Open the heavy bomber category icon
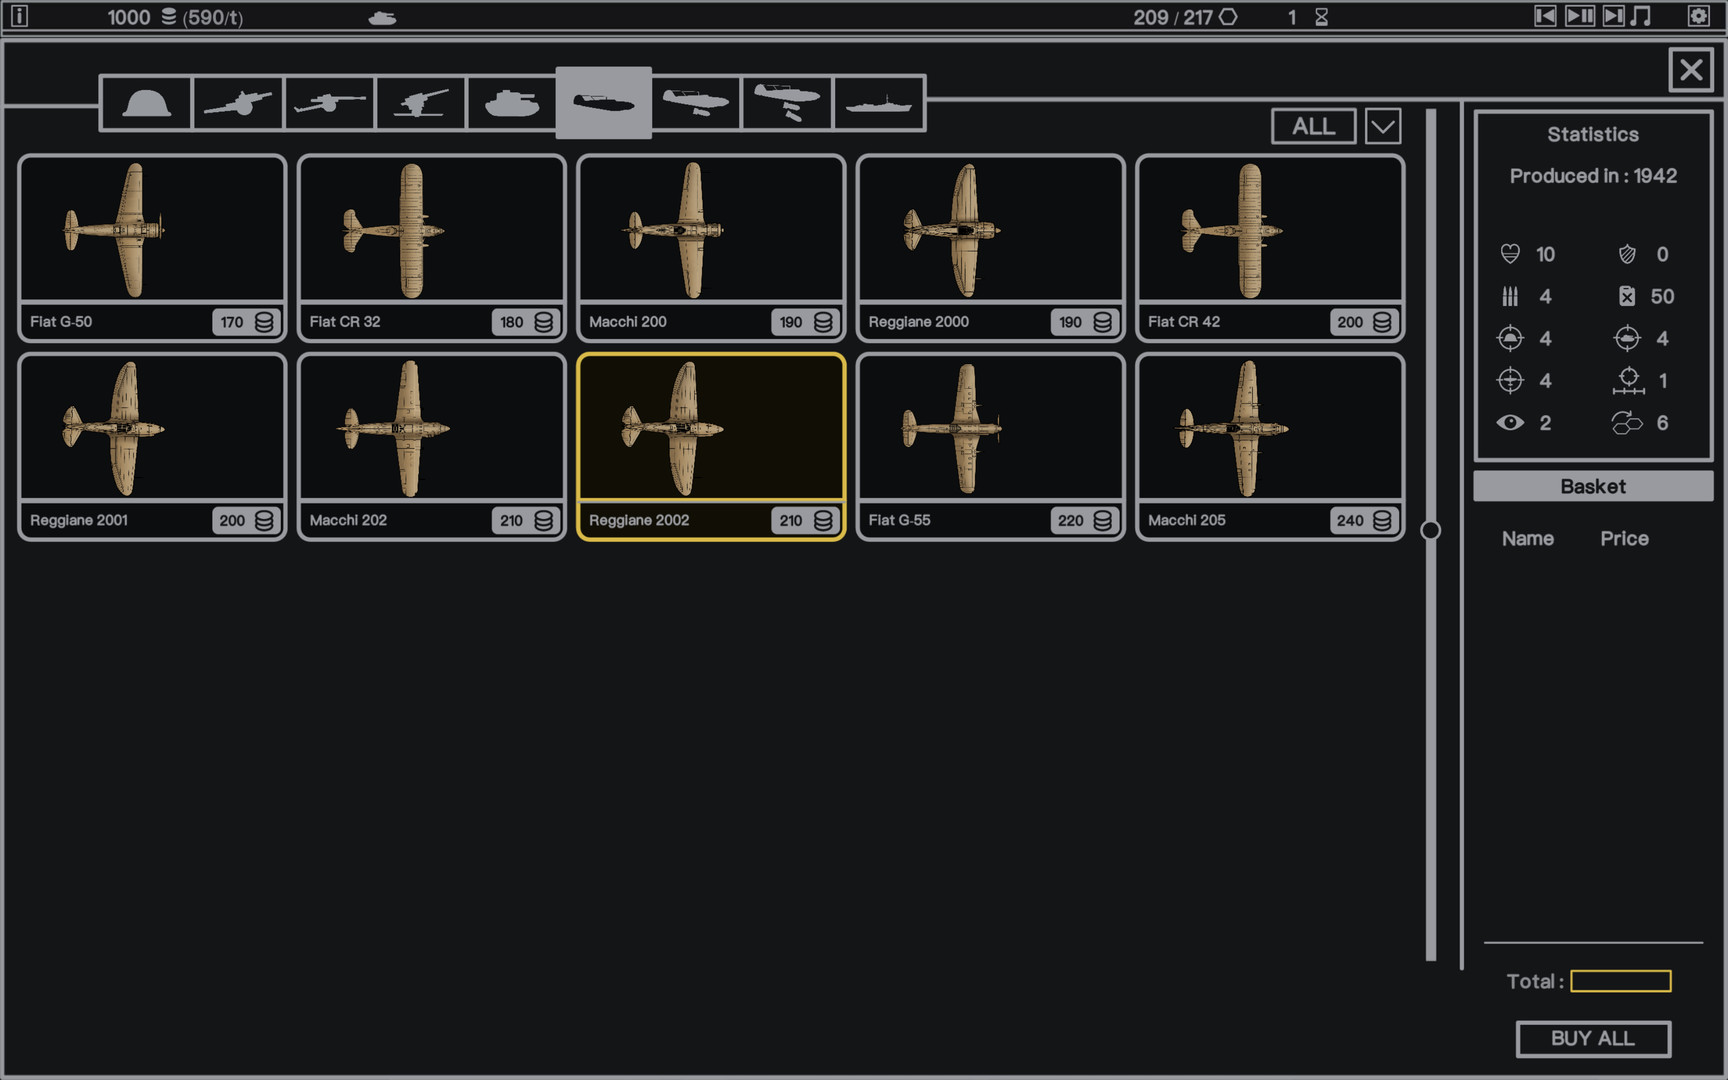 [x=787, y=103]
